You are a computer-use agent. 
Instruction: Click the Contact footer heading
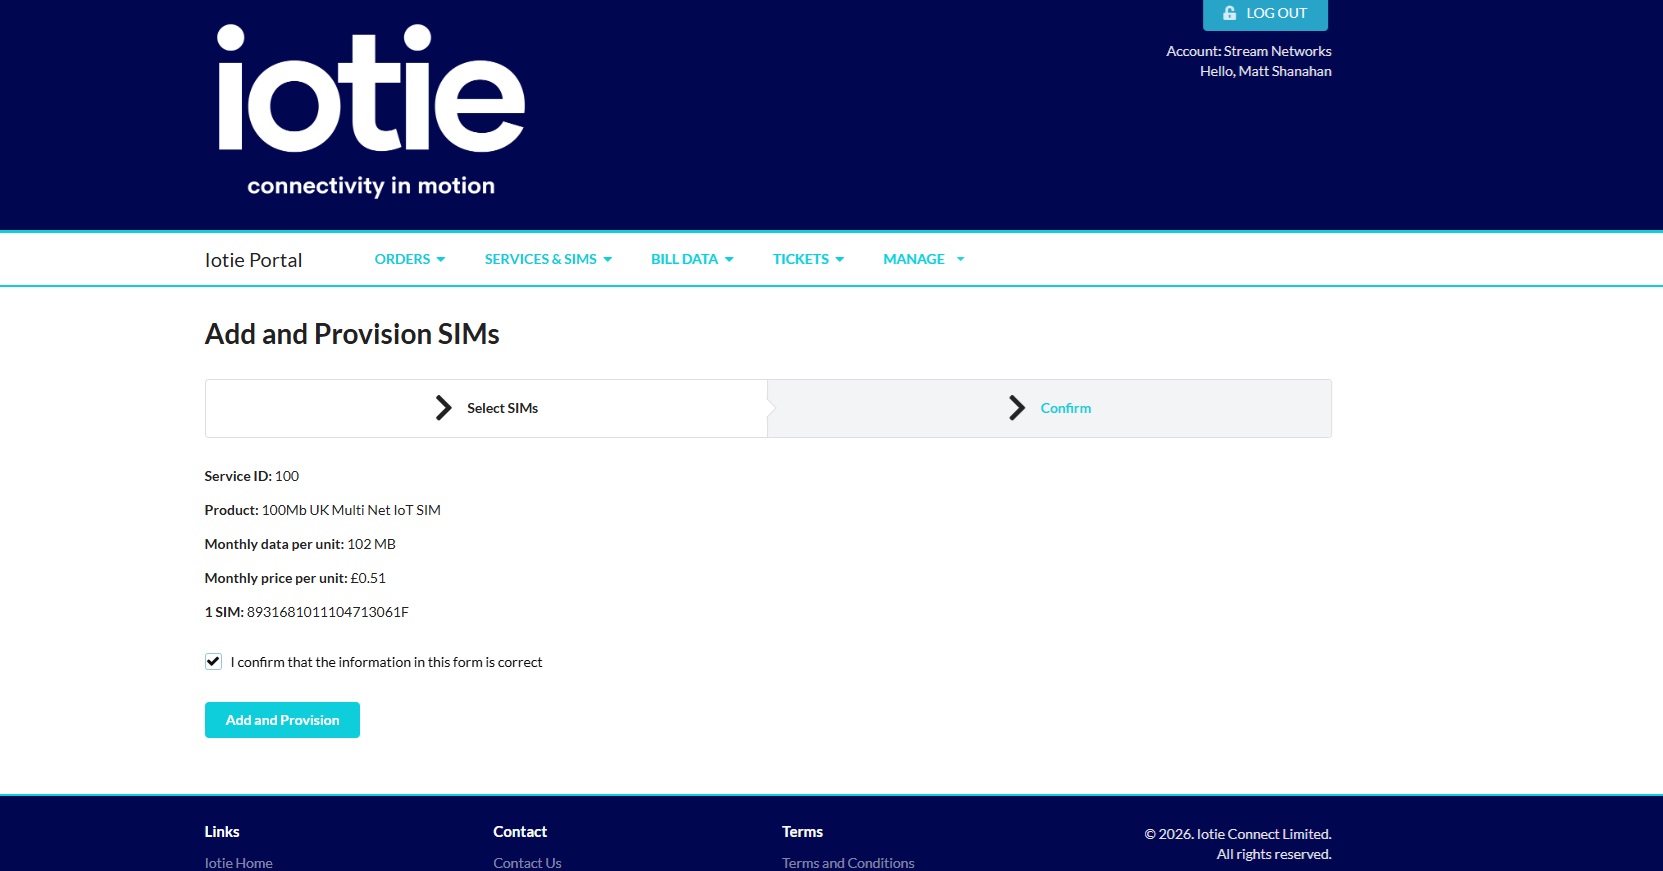[x=520, y=832]
